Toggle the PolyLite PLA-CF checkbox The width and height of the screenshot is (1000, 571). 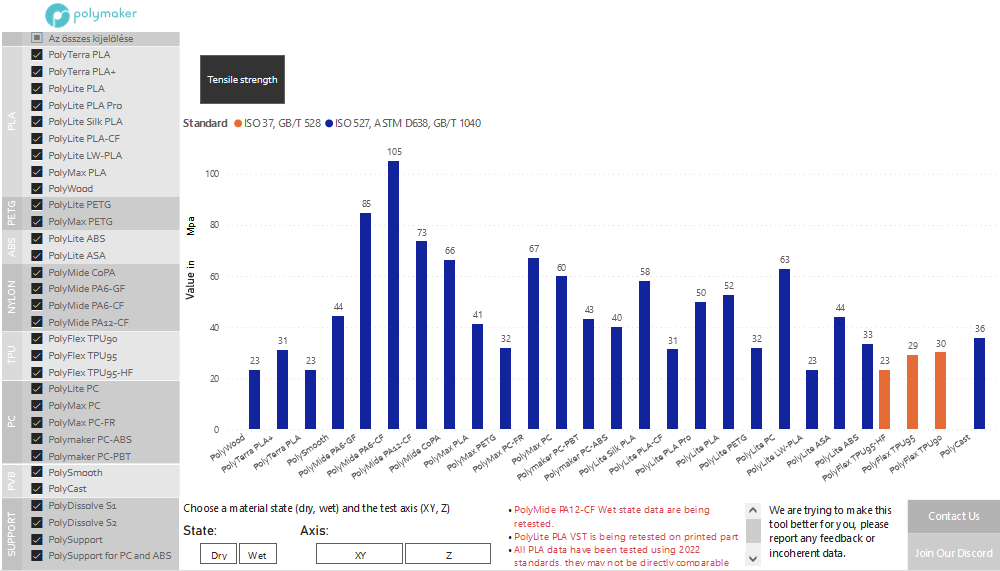tap(37, 138)
